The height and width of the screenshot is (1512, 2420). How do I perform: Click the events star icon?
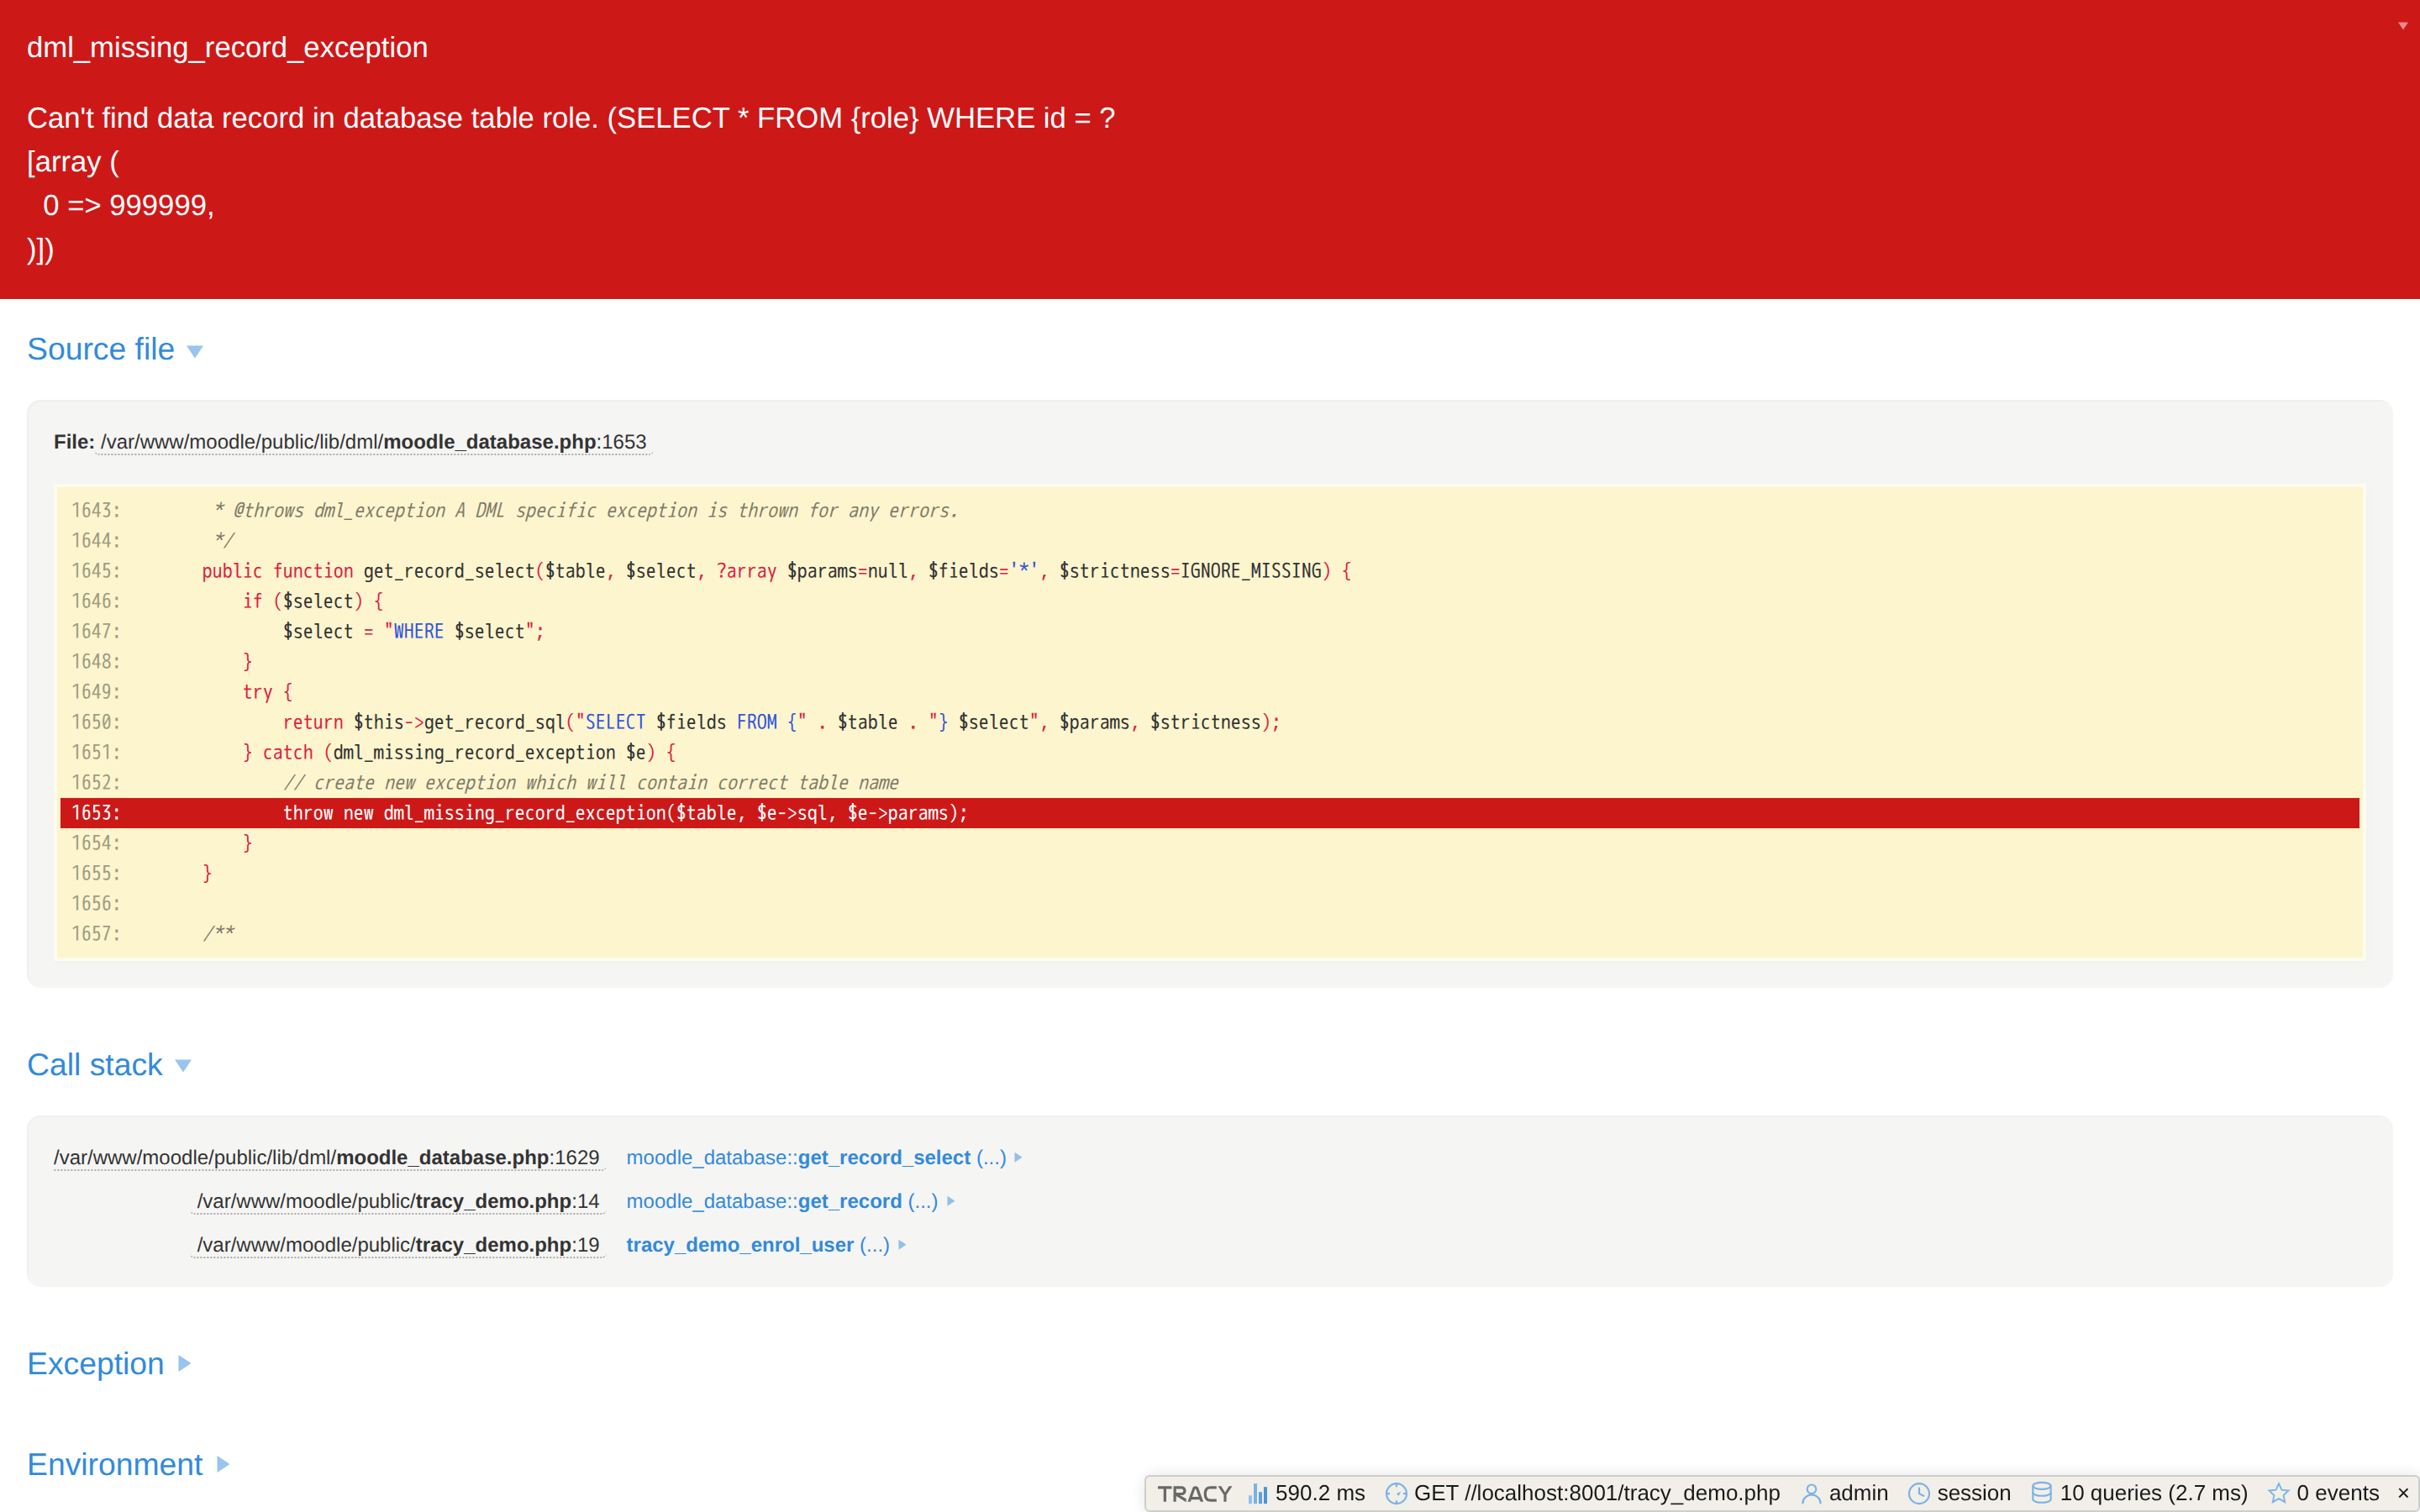(x=2279, y=1494)
